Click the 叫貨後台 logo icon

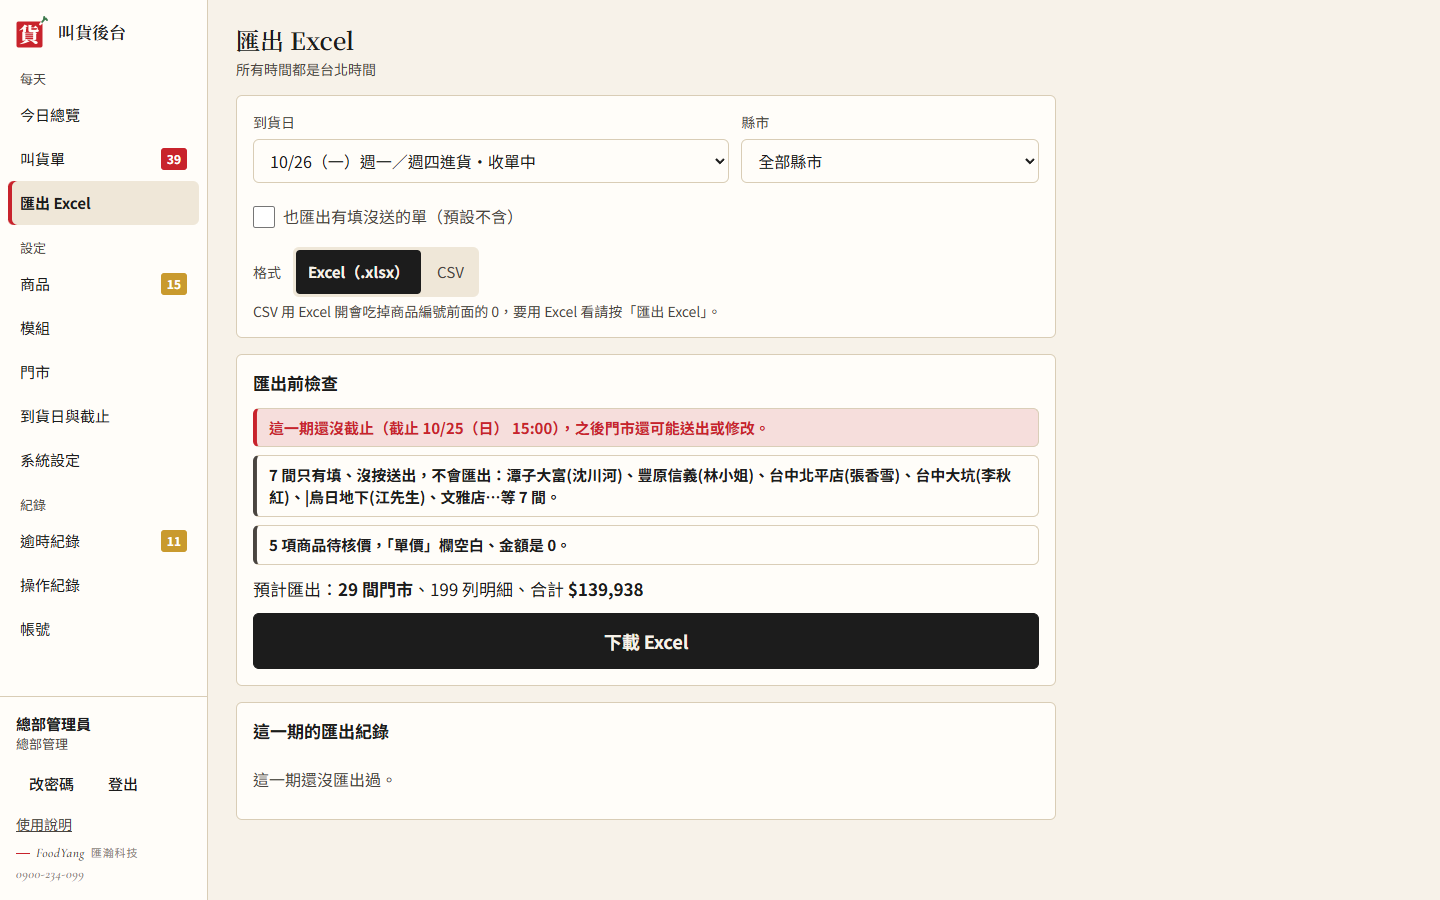[x=31, y=32]
